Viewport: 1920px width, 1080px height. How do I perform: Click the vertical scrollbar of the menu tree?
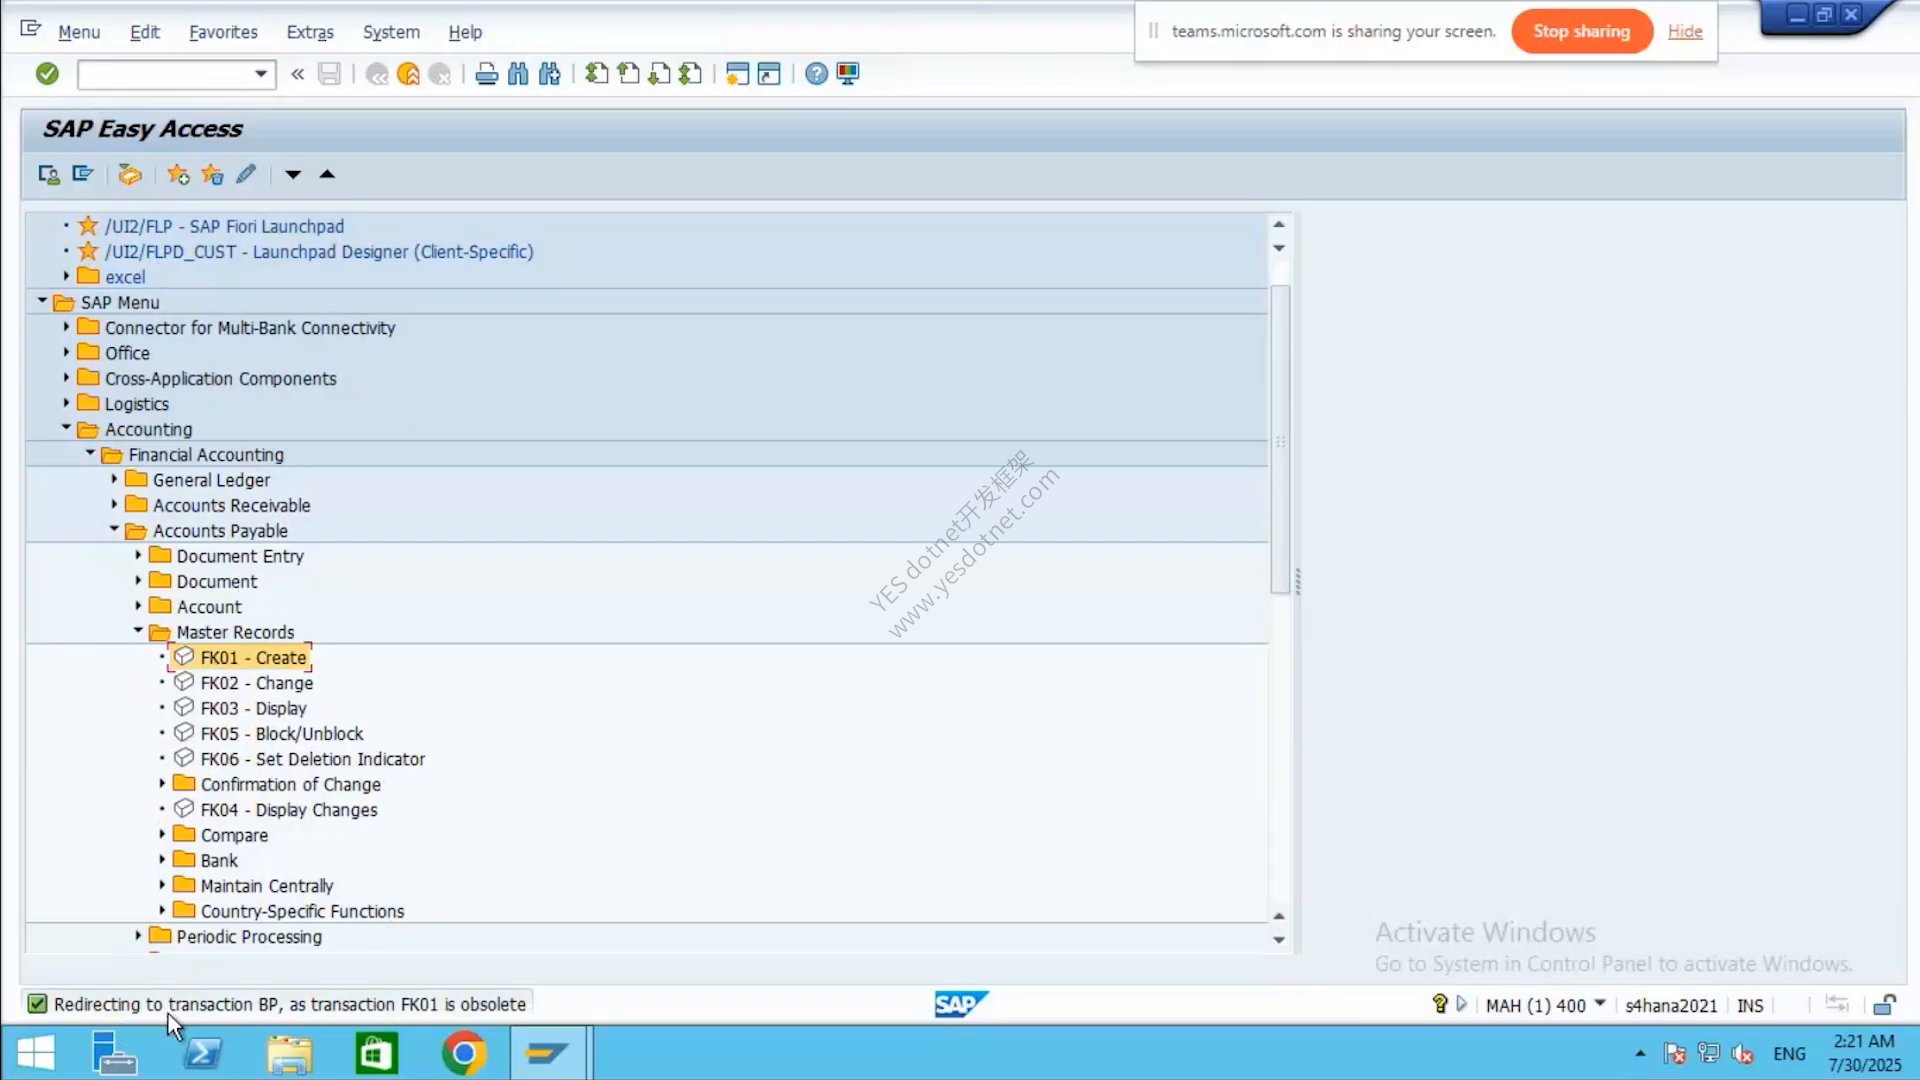coord(1280,440)
